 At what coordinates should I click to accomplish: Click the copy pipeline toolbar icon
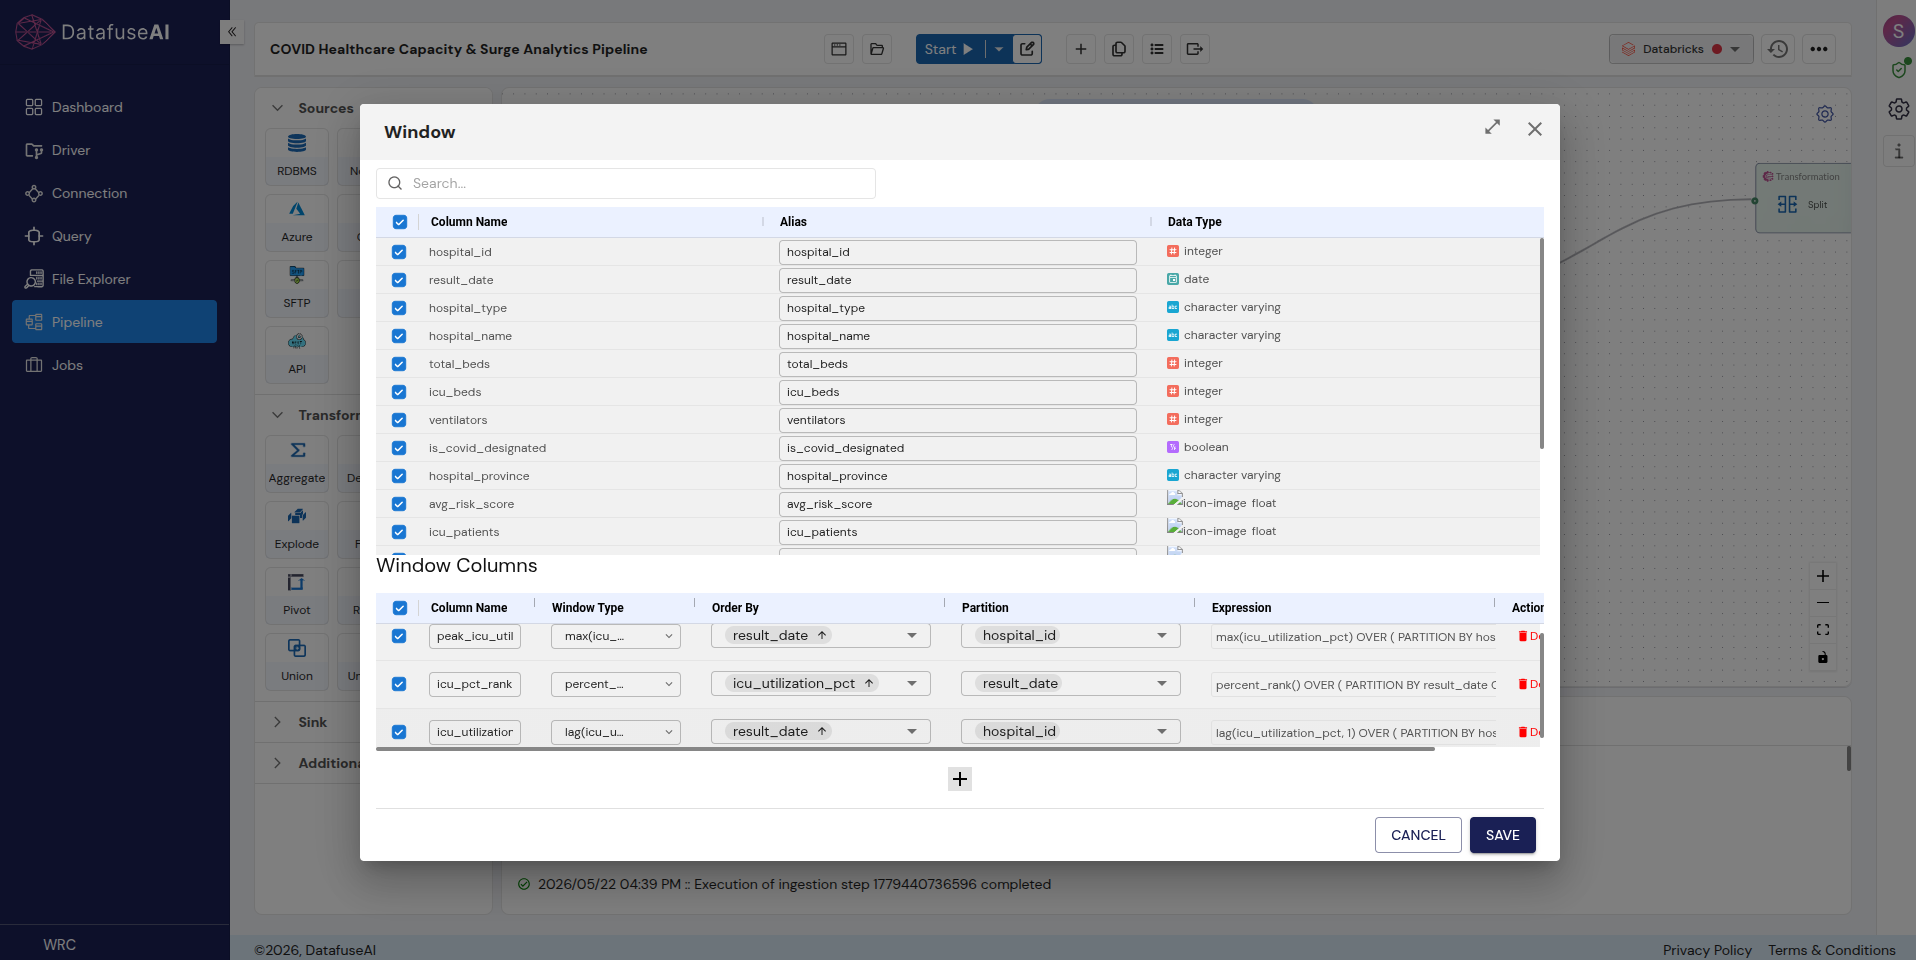[x=1119, y=49]
